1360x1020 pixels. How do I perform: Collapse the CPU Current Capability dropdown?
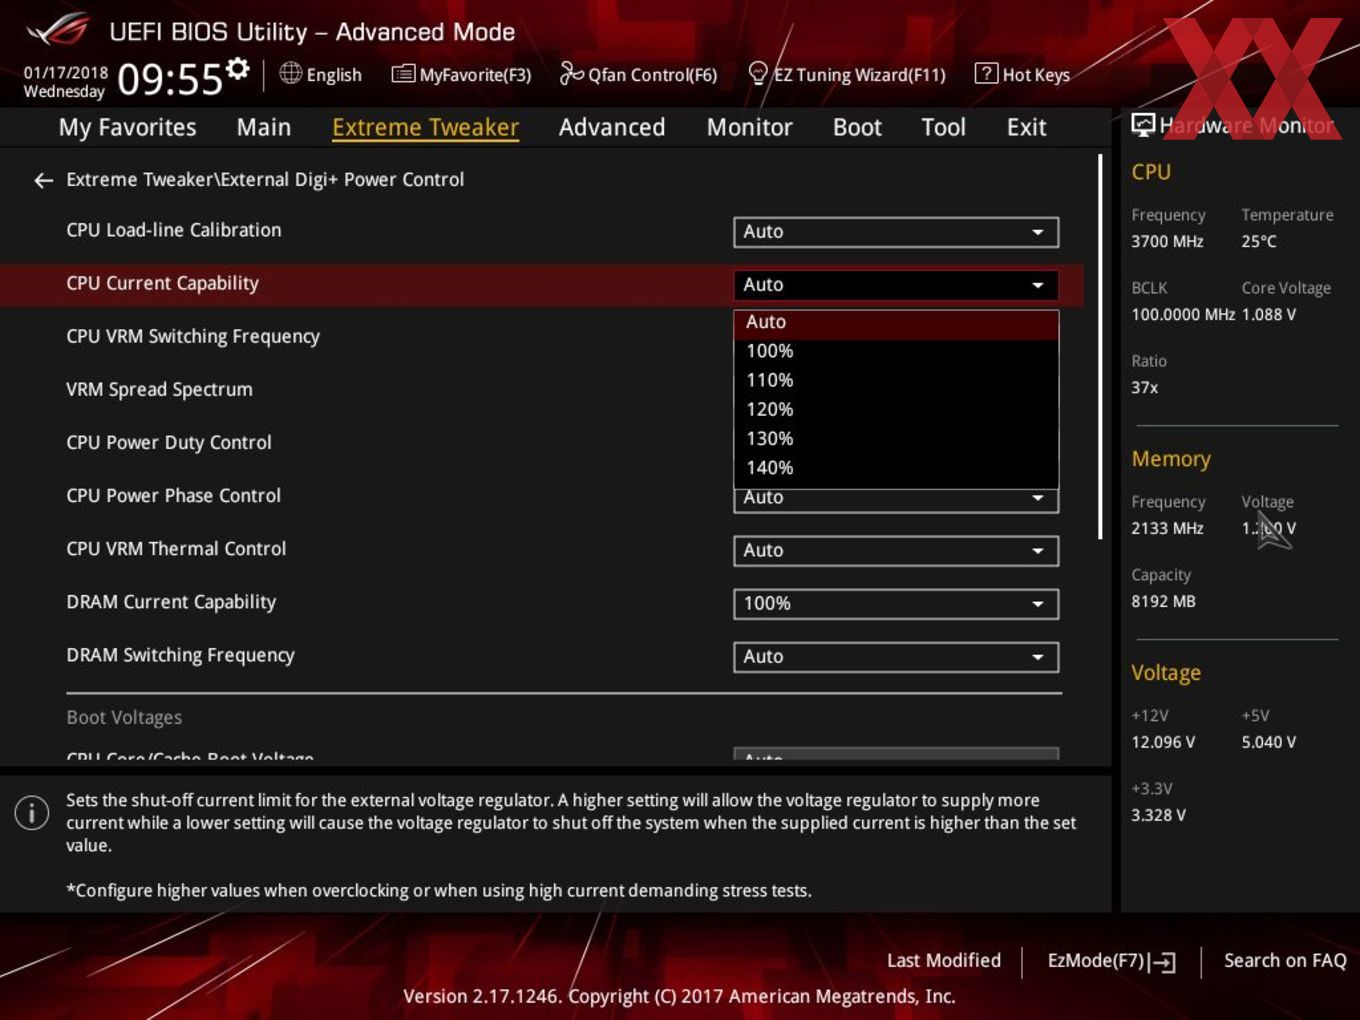coord(896,285)
